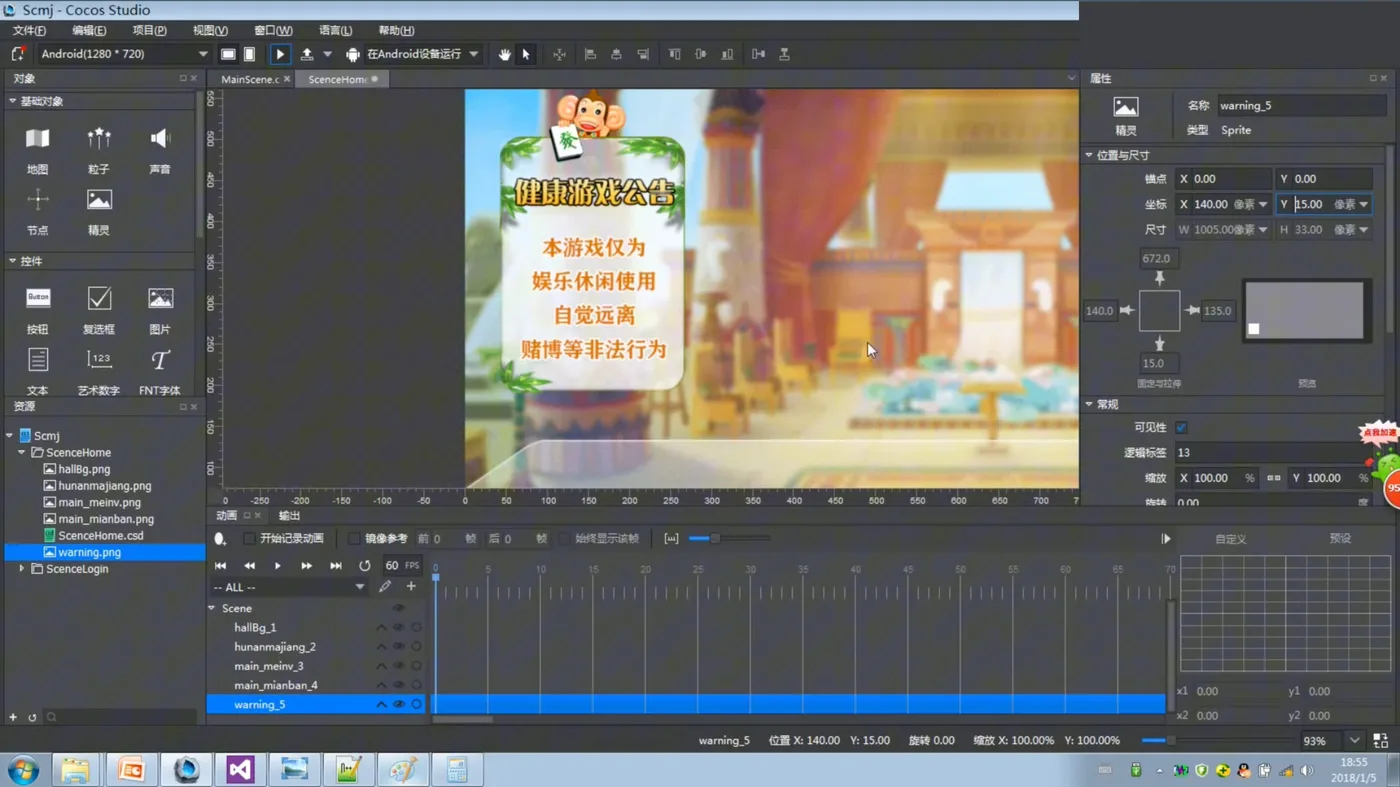Pick the 精灵 (sprite) object in the object panel
The width and height of the screenshot is (1400, 787).
click(98, 211)
